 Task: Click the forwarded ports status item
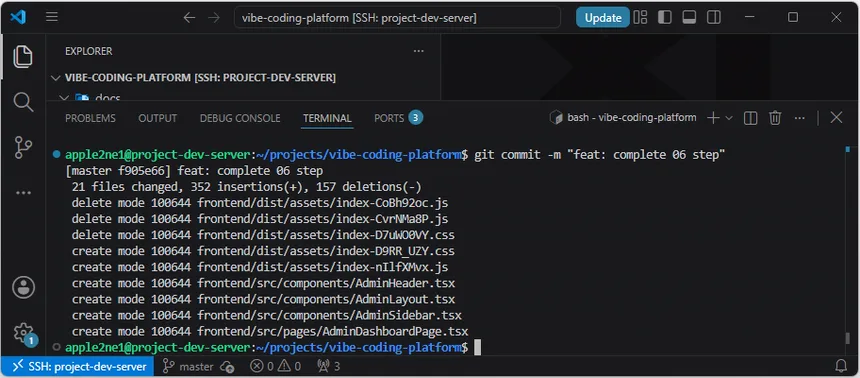click(329, 366)
